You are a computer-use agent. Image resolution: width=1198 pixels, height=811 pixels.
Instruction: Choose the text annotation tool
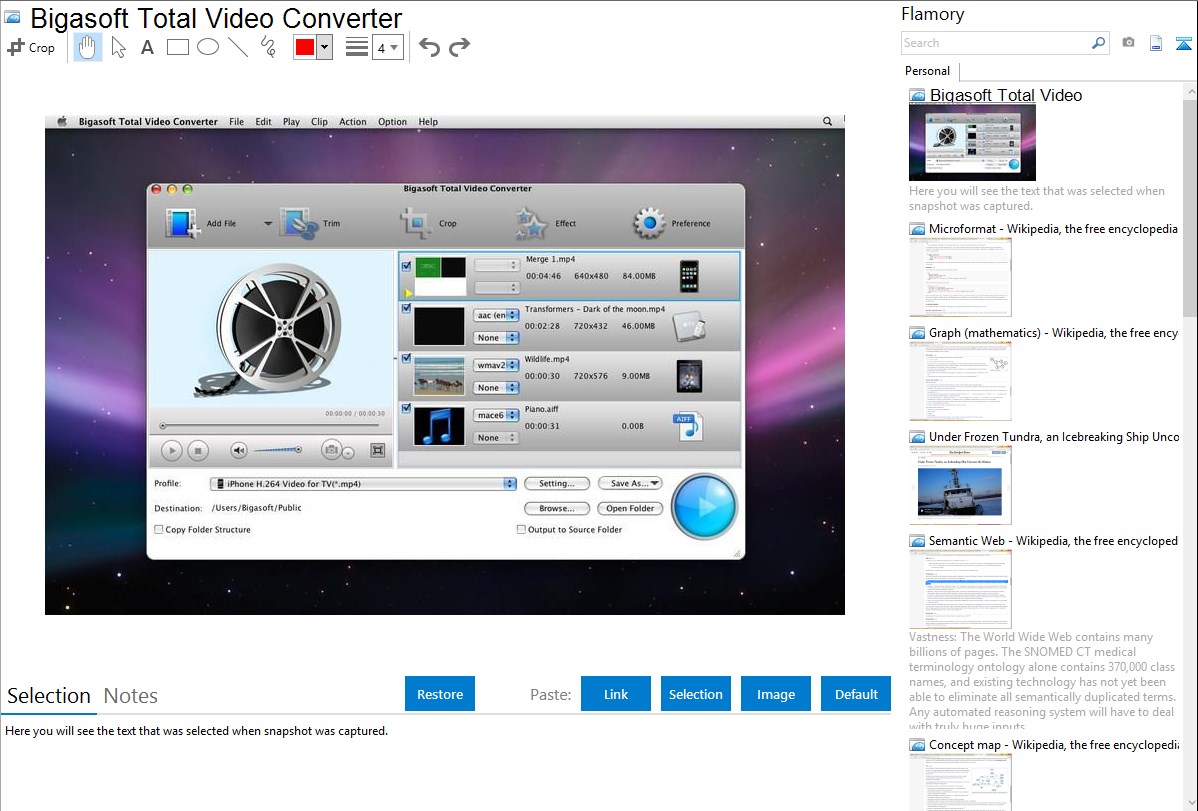[x=147, y=47]
